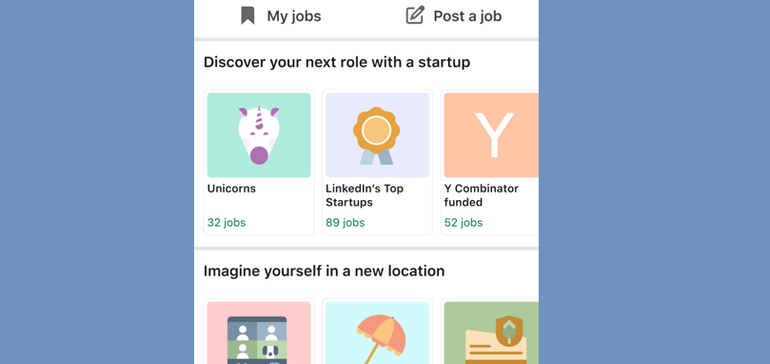Open the Post a job tab label
This screenshot has width=770, height=364.
468,16
